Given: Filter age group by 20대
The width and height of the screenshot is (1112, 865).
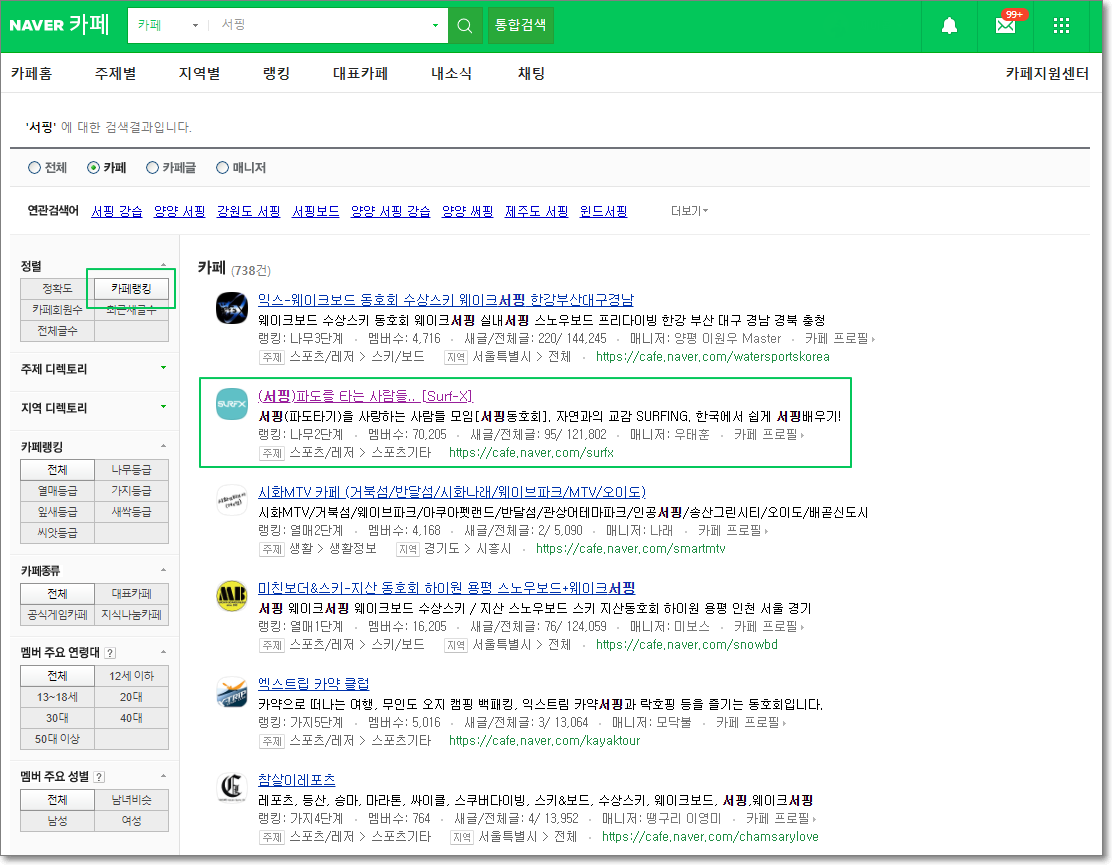Looking at the screenshot, I should pos(131,697).
